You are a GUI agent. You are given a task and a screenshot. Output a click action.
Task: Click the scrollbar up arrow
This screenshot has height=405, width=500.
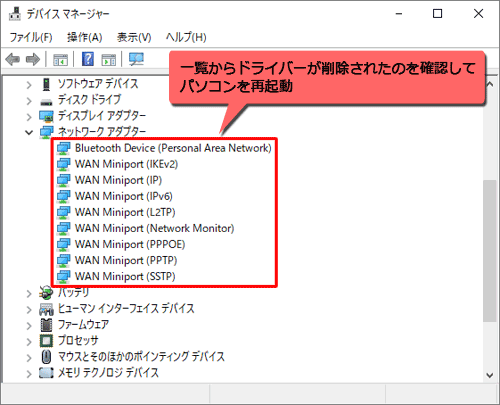pyautogui.click(x=489, y=84)
